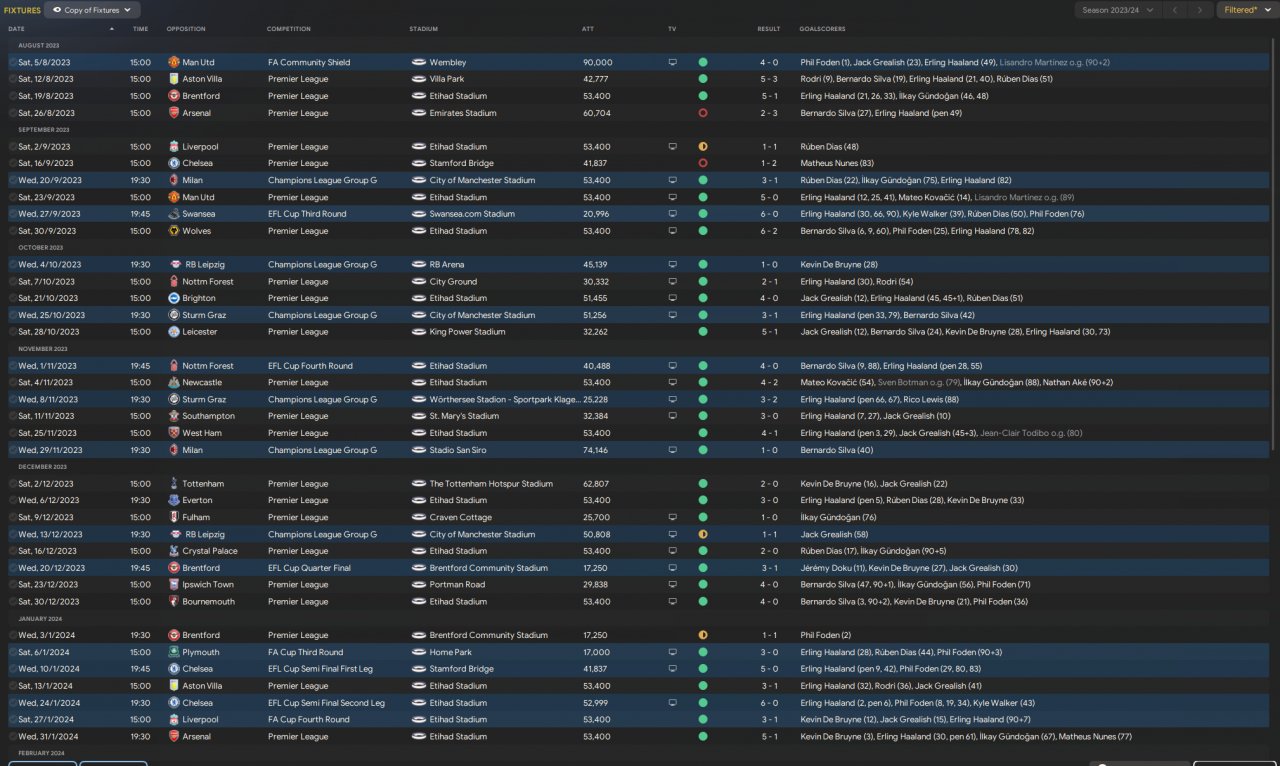Open the EFL Cup Quarter Final competition link
This screenshot has width=1280, height=766.
pos(309,568)
